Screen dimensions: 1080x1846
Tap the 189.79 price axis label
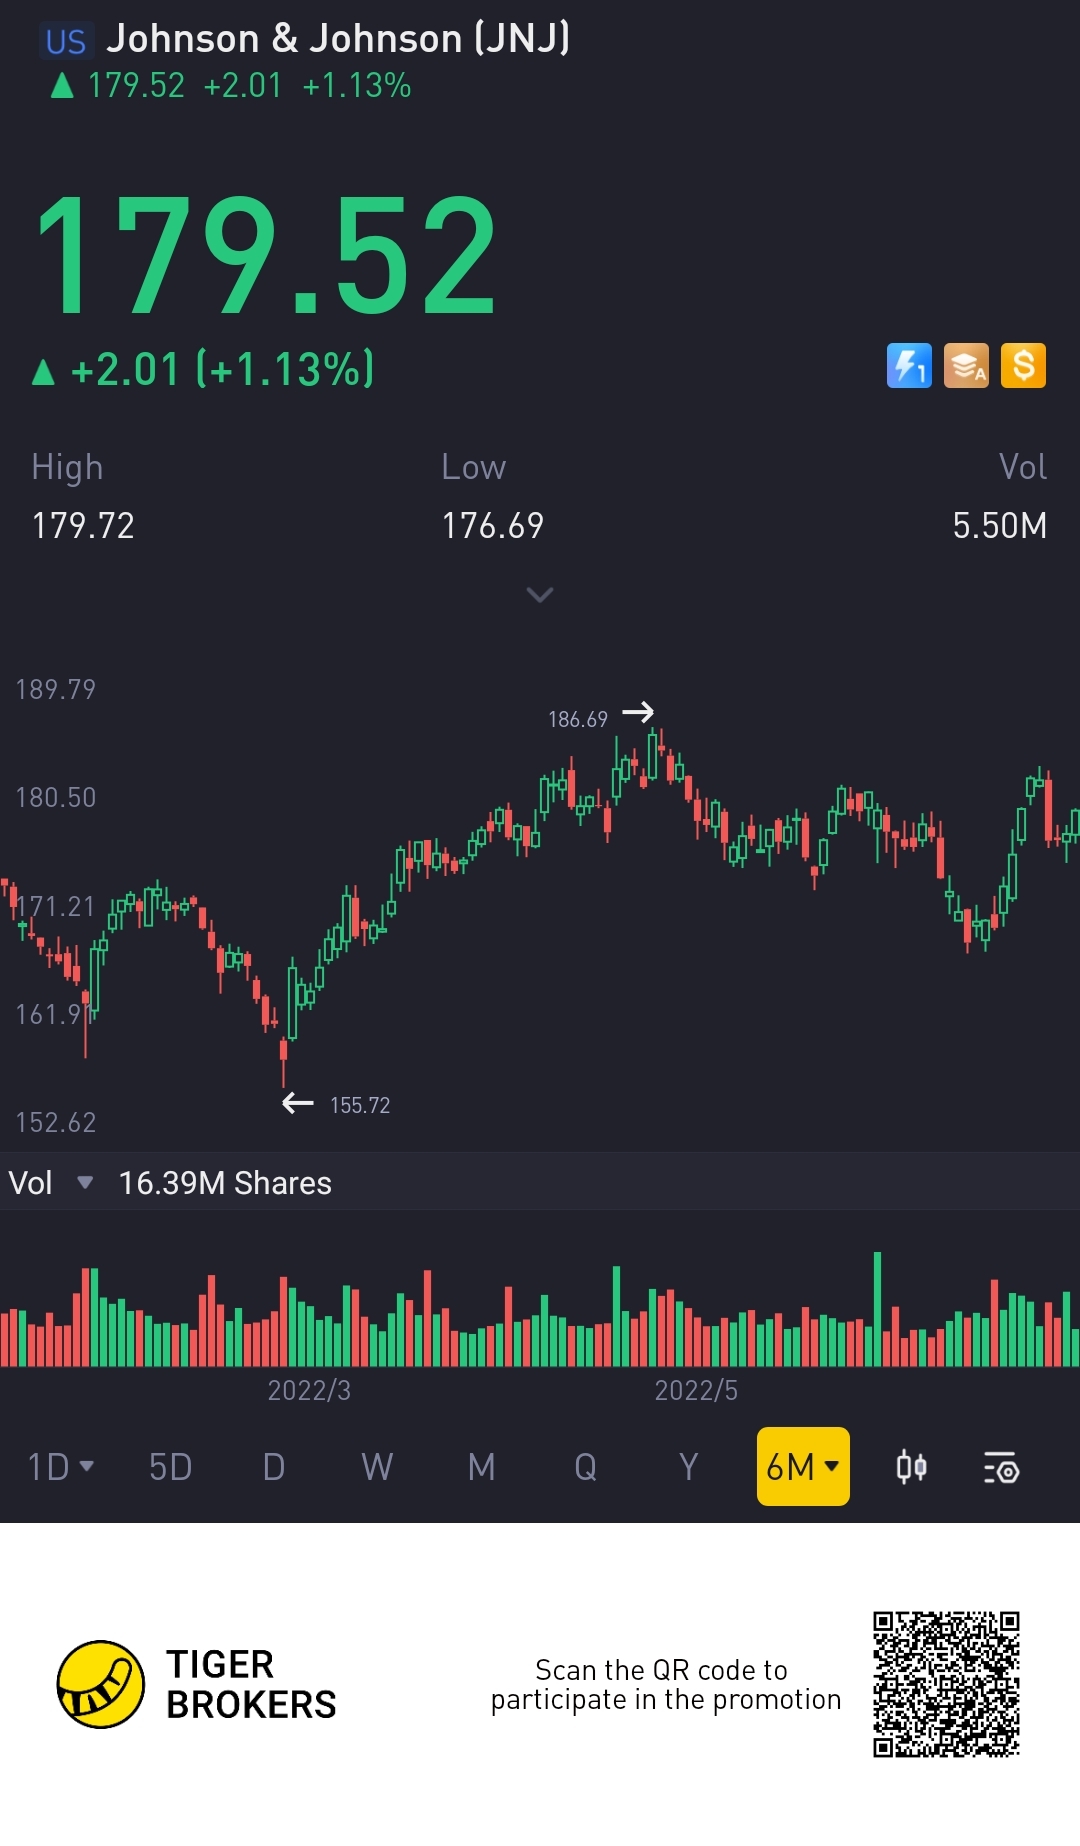(x=56, y=689)
